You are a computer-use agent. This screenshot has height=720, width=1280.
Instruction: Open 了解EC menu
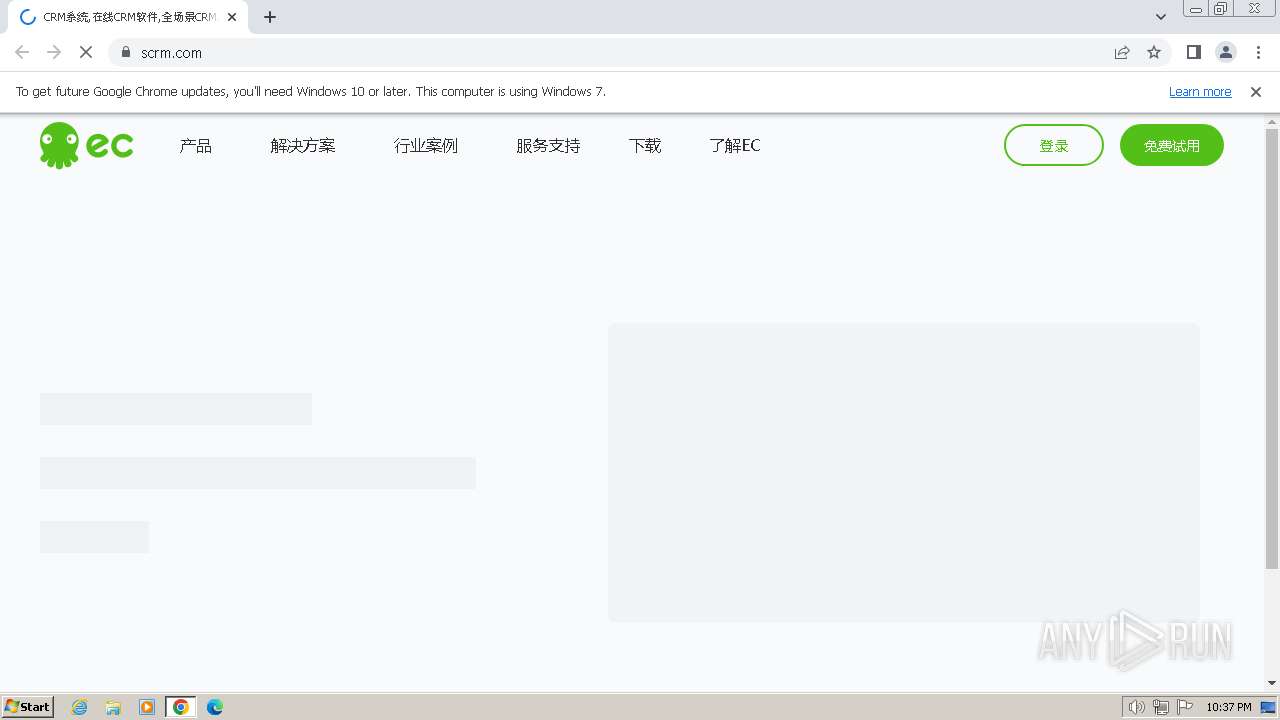735,146
